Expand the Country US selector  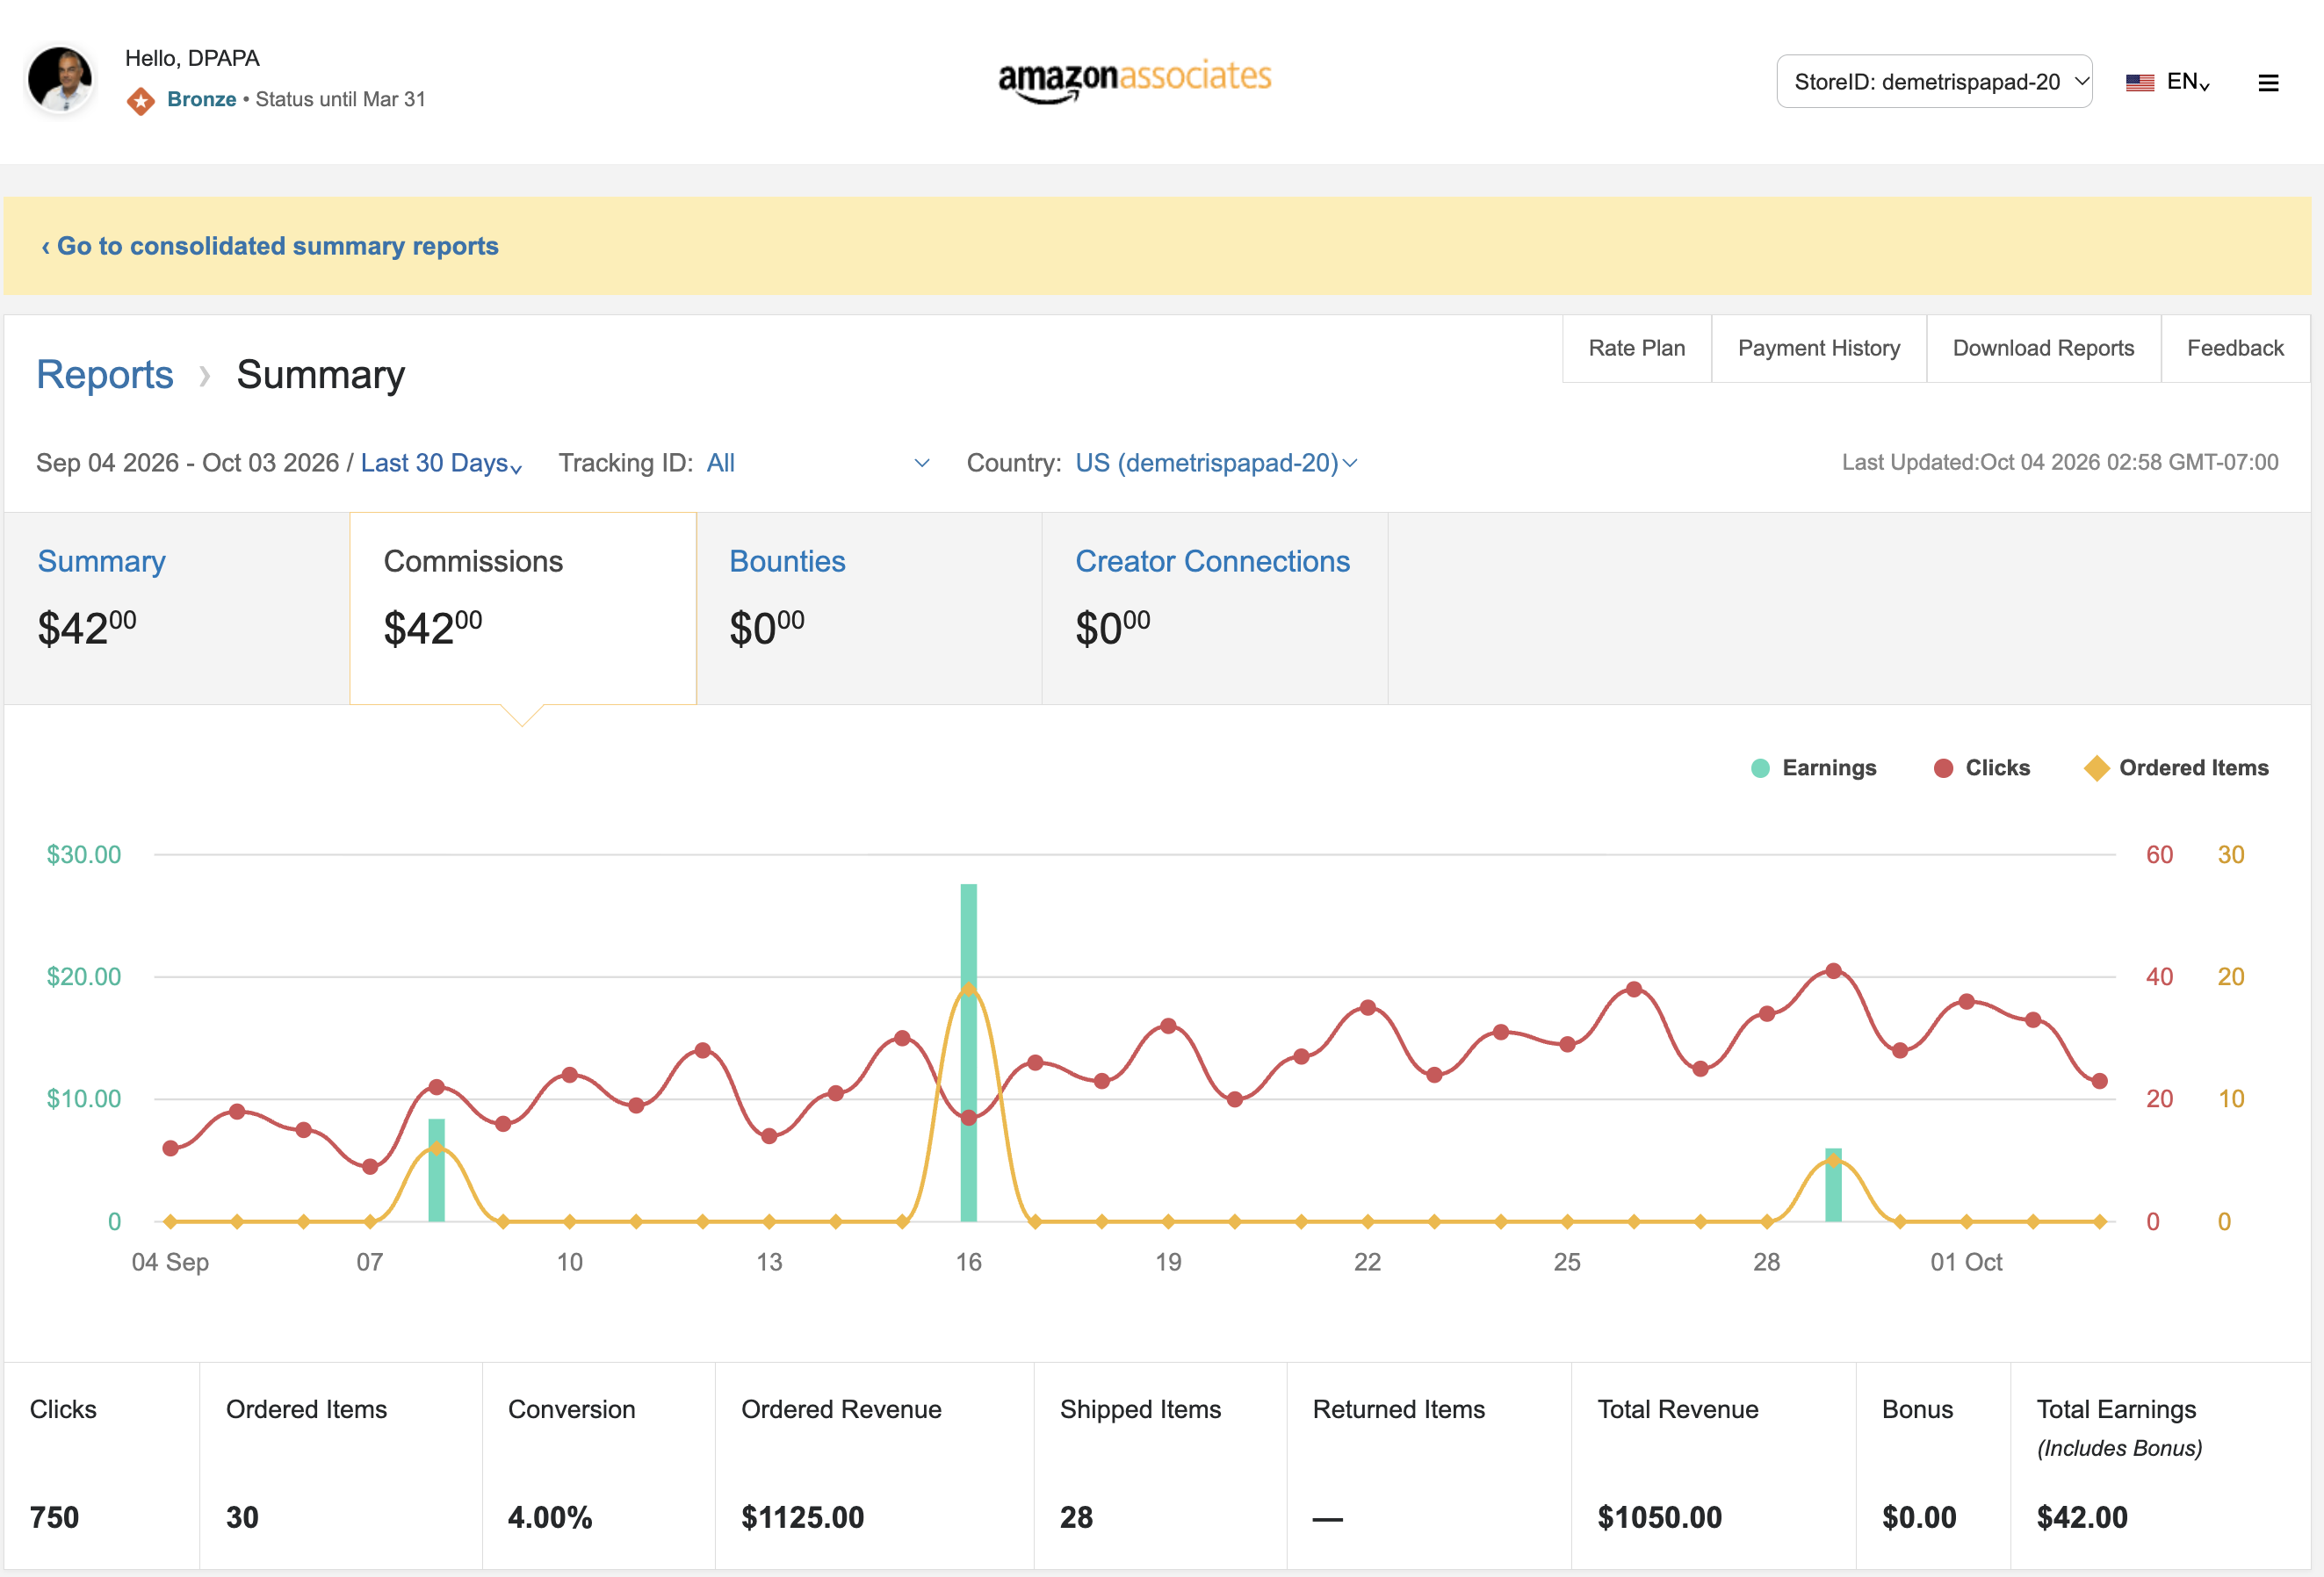point(1216,463)
